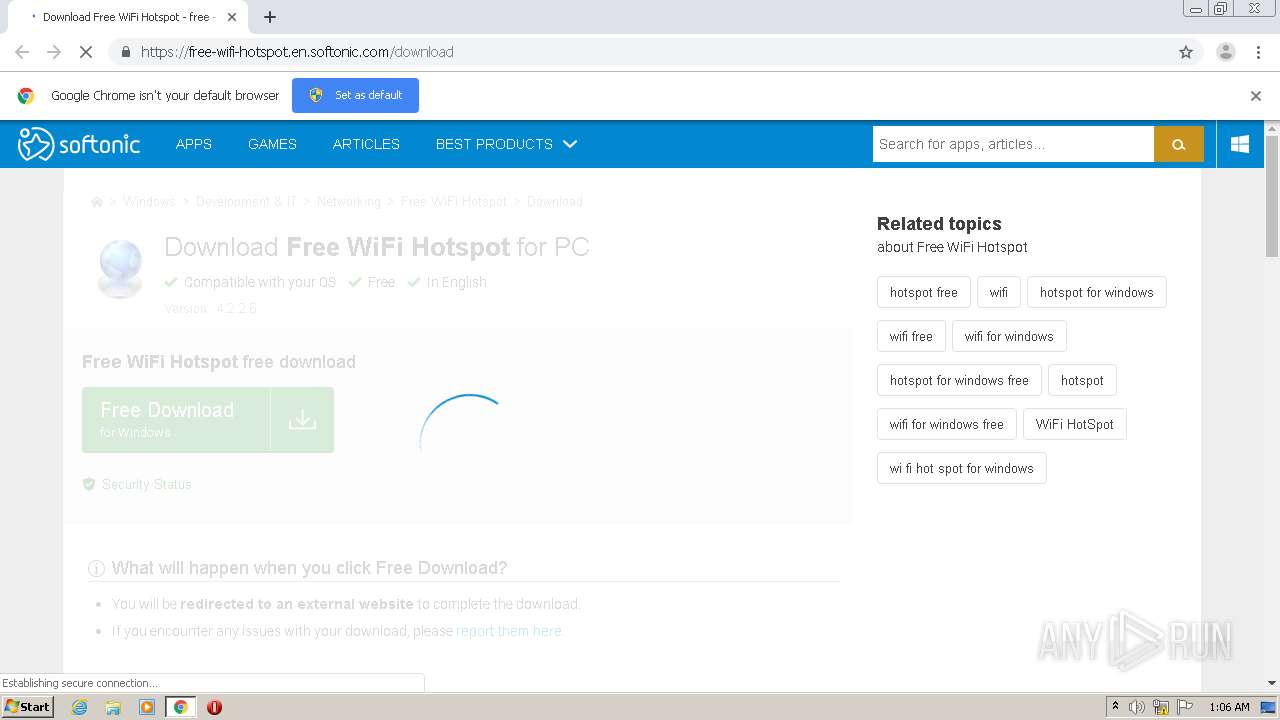Click the address bar URL
The image size is (1280, 720).
click(297, 52)
